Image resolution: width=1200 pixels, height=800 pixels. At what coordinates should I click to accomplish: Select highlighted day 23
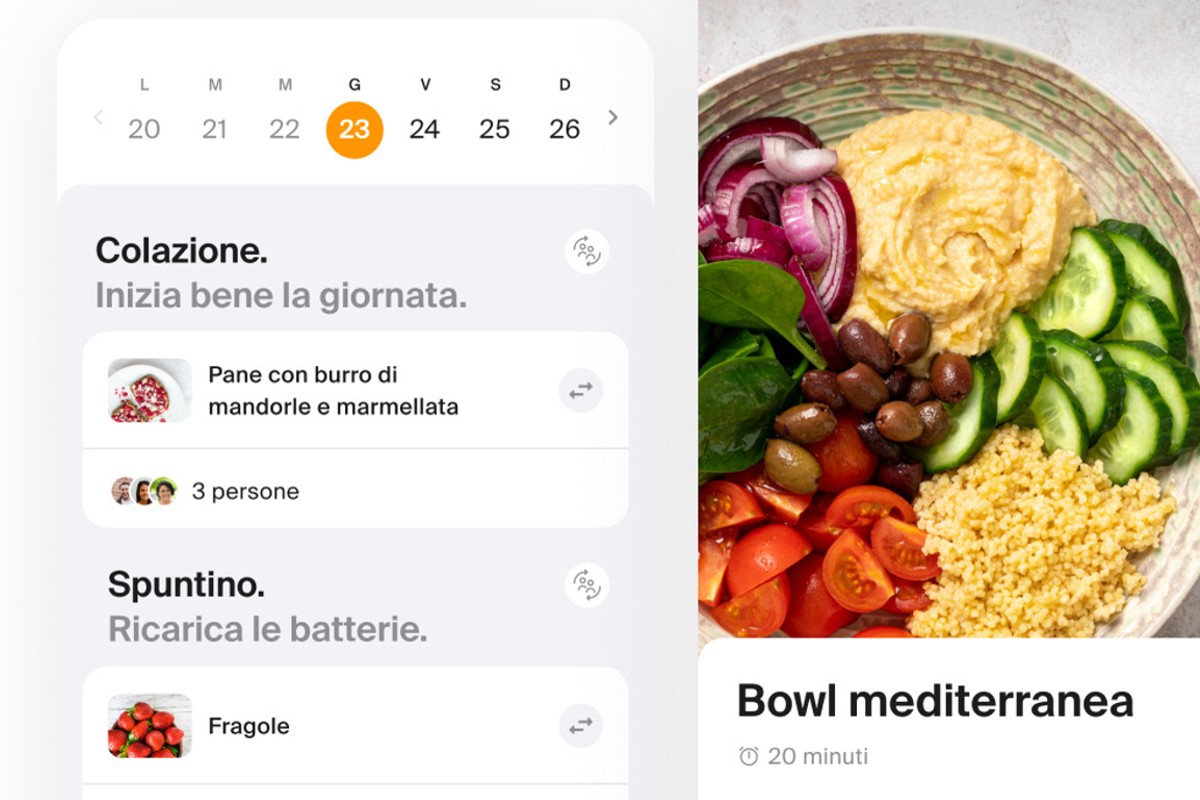354,130
